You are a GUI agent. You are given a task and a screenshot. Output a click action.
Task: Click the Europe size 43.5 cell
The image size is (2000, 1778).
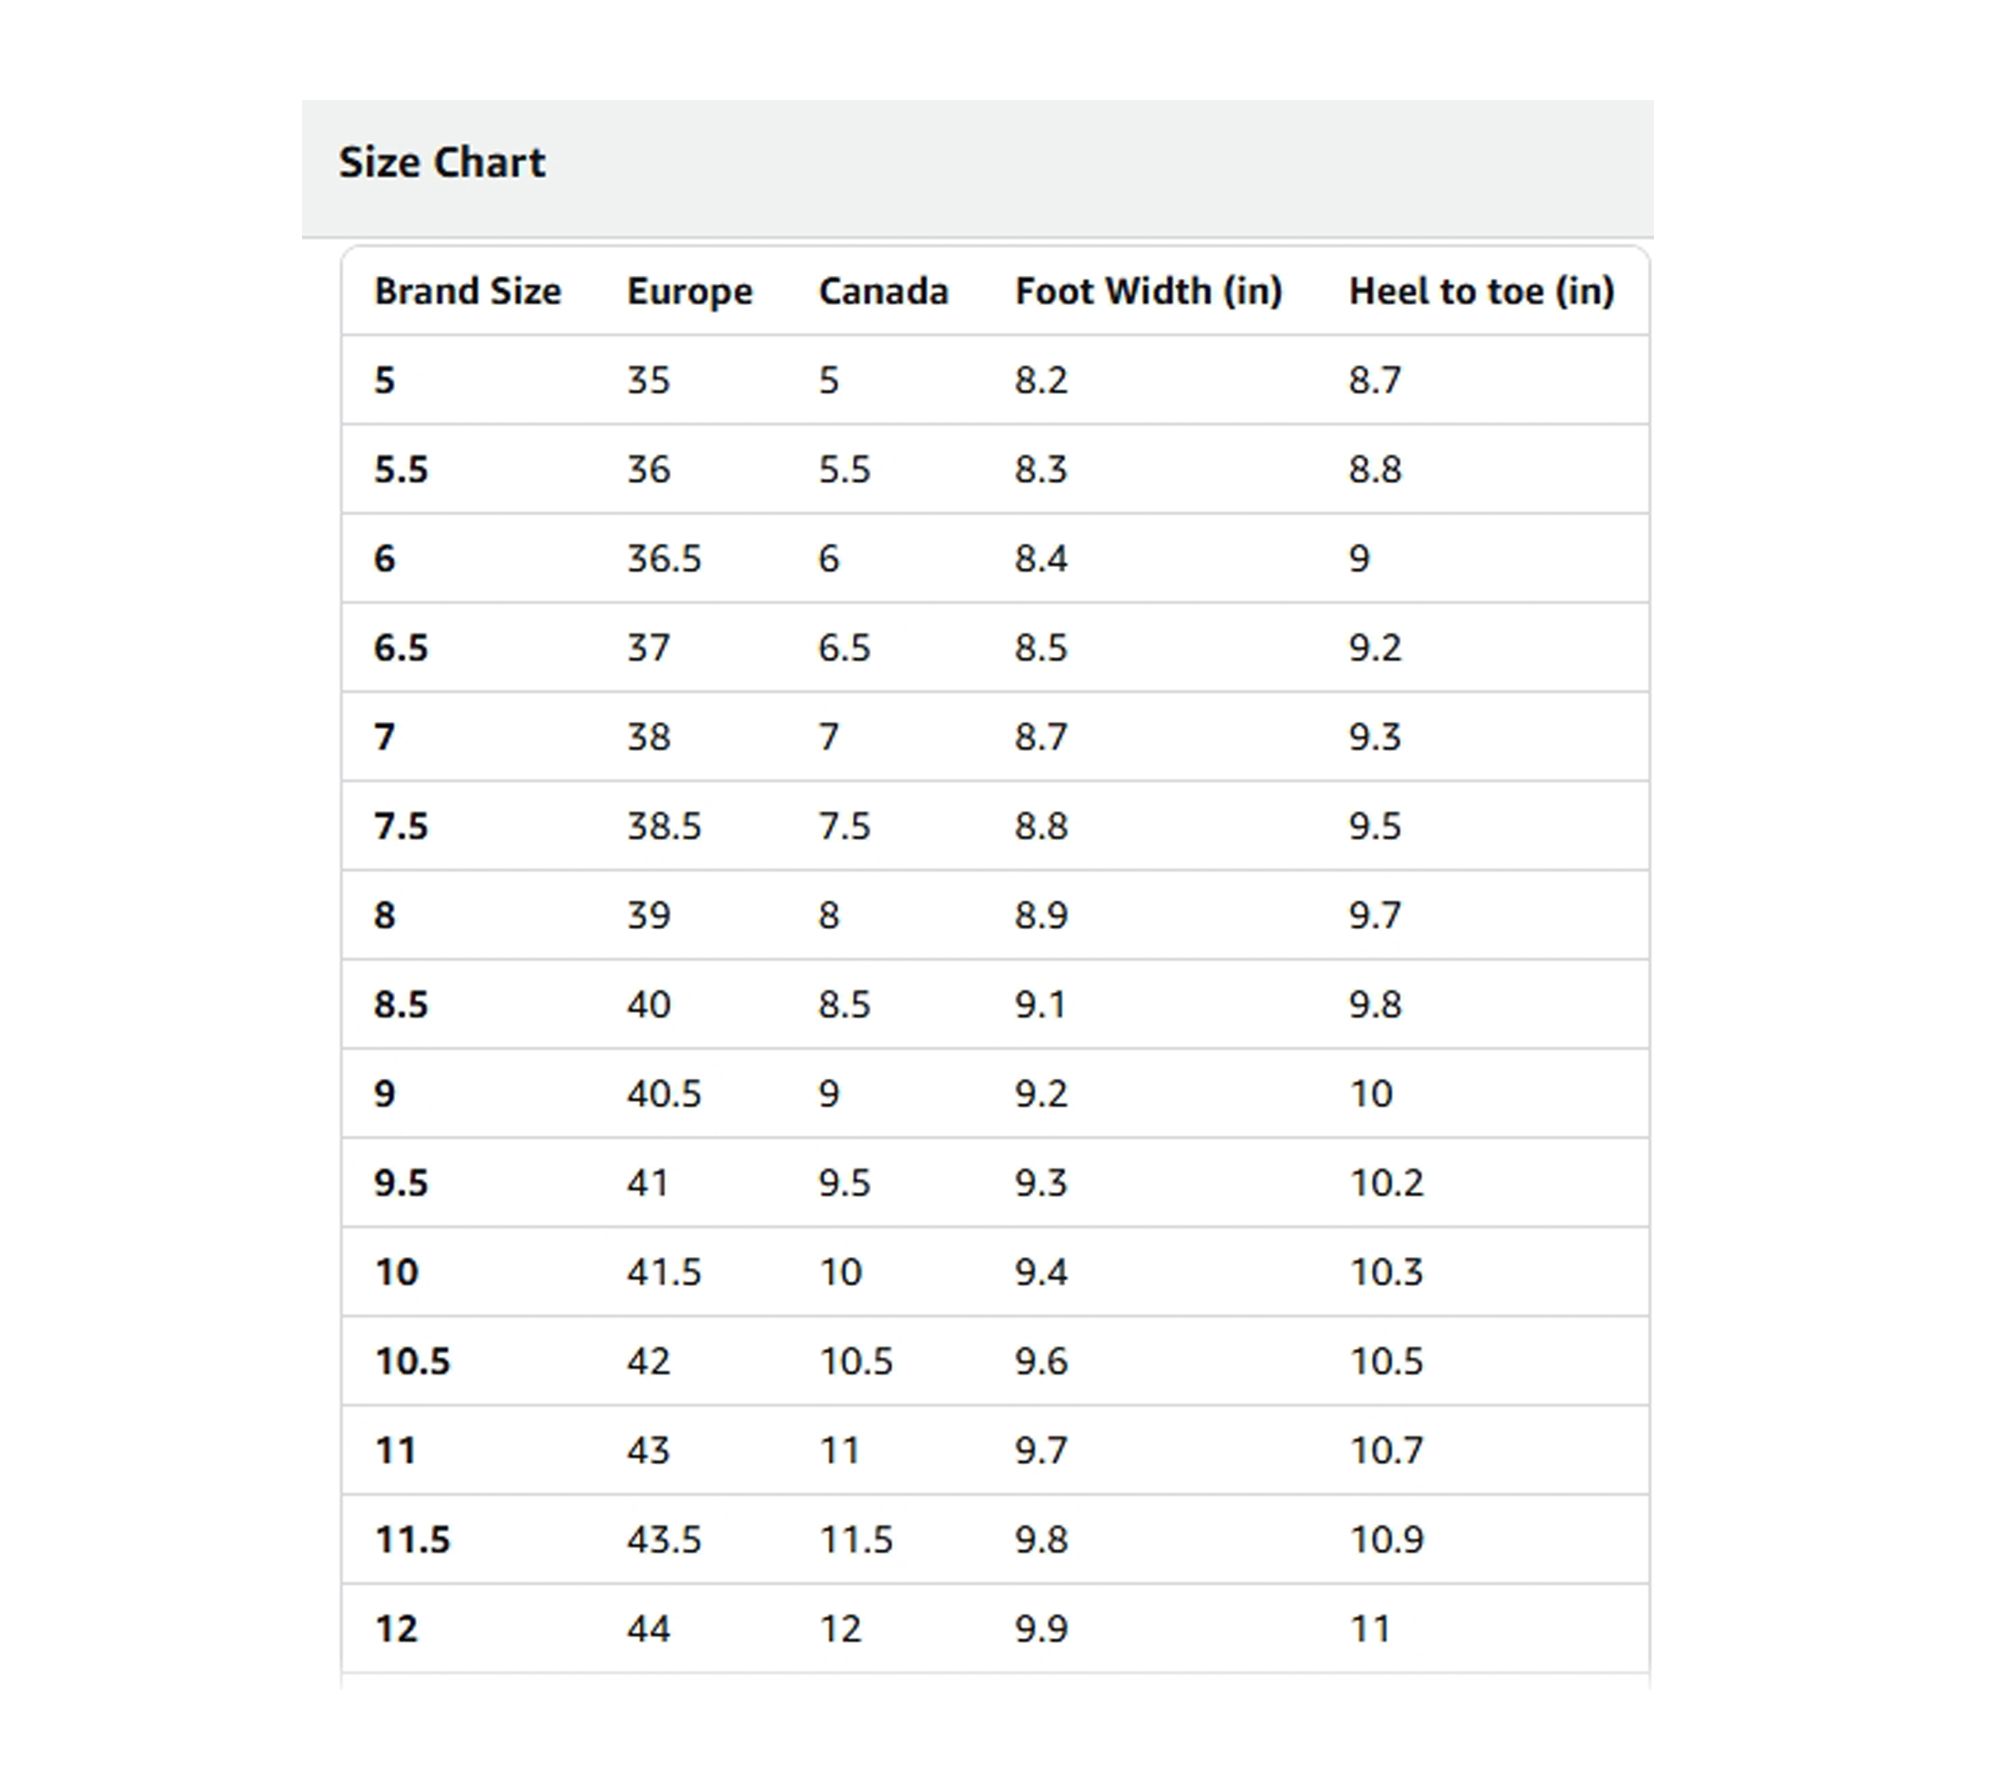click(664, 1539)
